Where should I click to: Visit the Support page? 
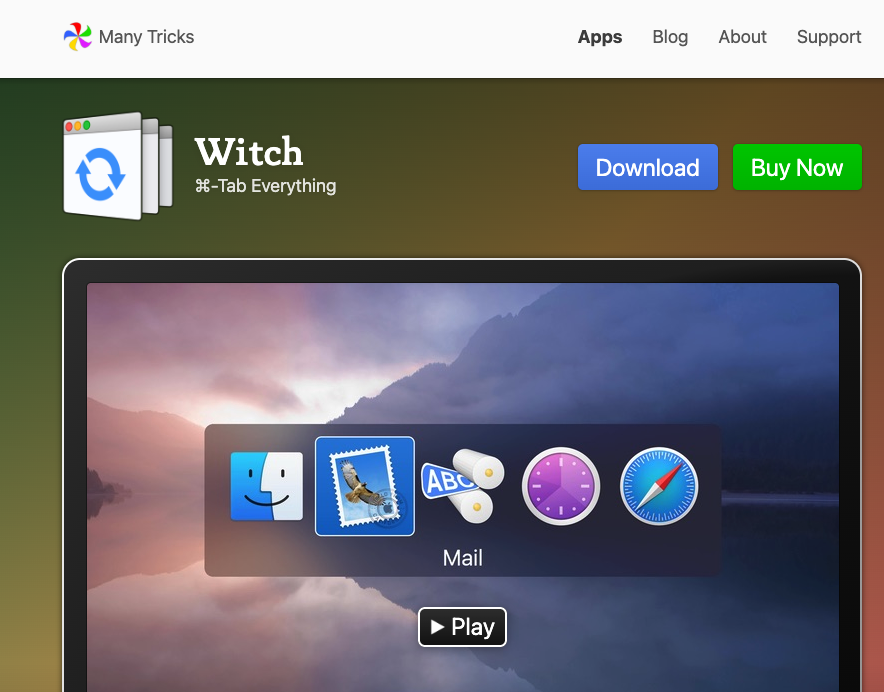click(829, 37)
